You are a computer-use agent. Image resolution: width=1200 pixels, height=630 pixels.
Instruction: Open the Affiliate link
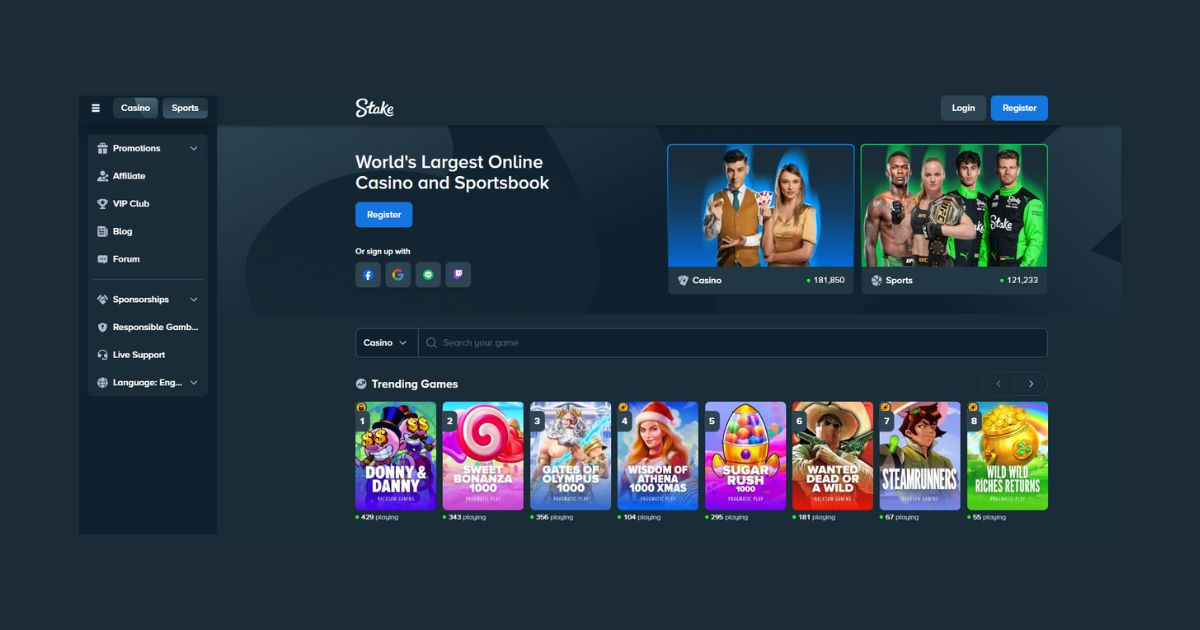pyautogui.click(x=128, y=176)
